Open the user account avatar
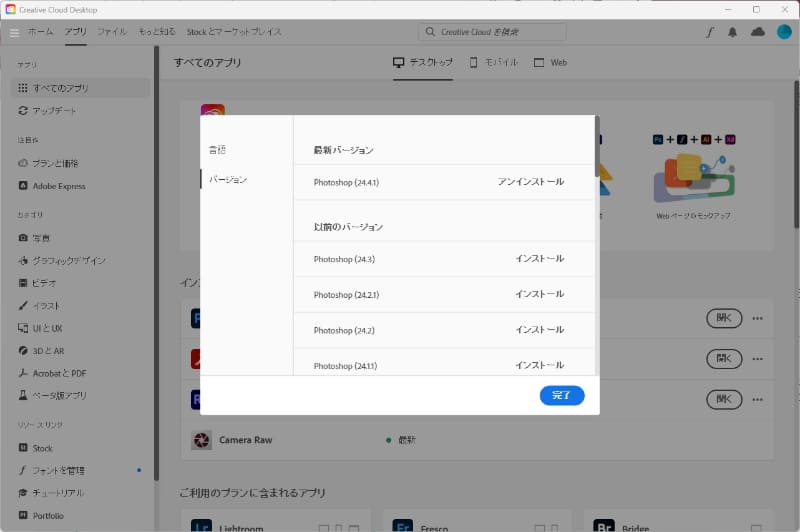 tap(784, 32)
